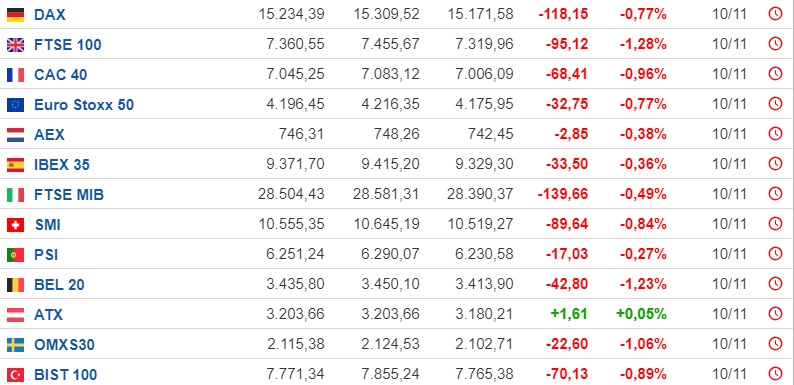Image resolution: width=794 pixels, height=385 pixels.
Task: Click the ATX green +0,05% change value
Action: tap(641, 314)
